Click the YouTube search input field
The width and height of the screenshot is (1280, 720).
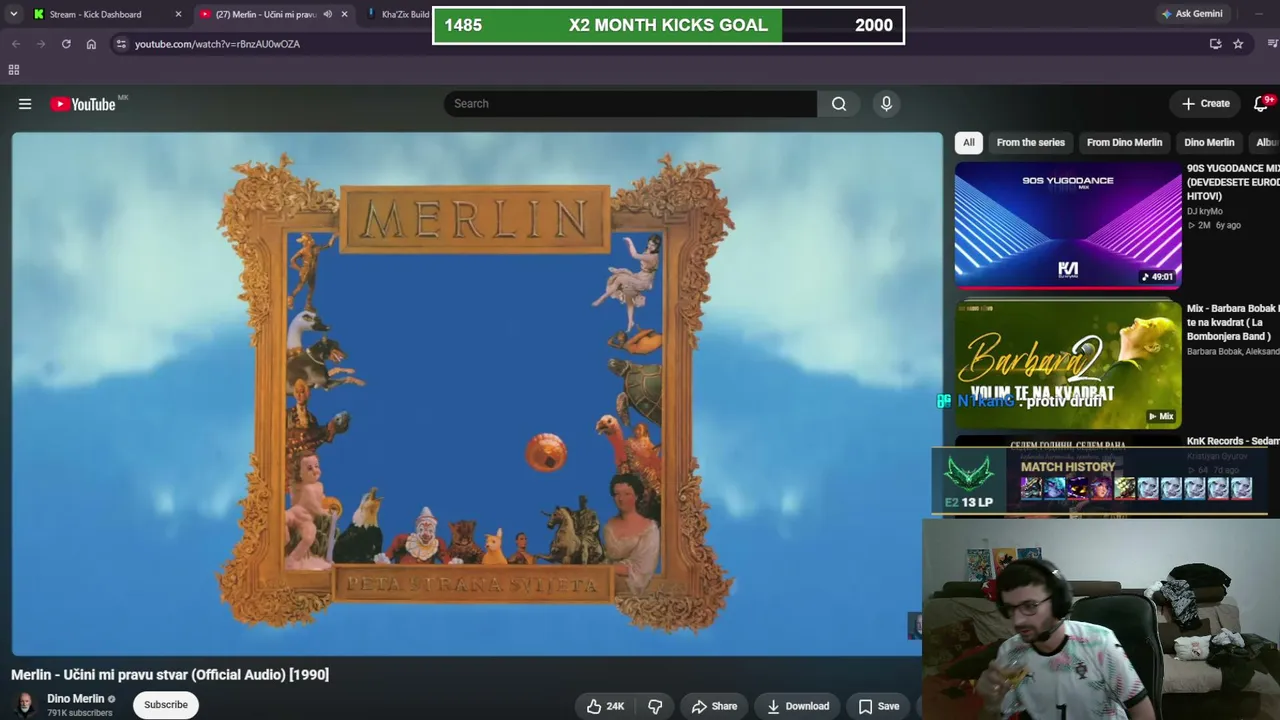(630, 104)
